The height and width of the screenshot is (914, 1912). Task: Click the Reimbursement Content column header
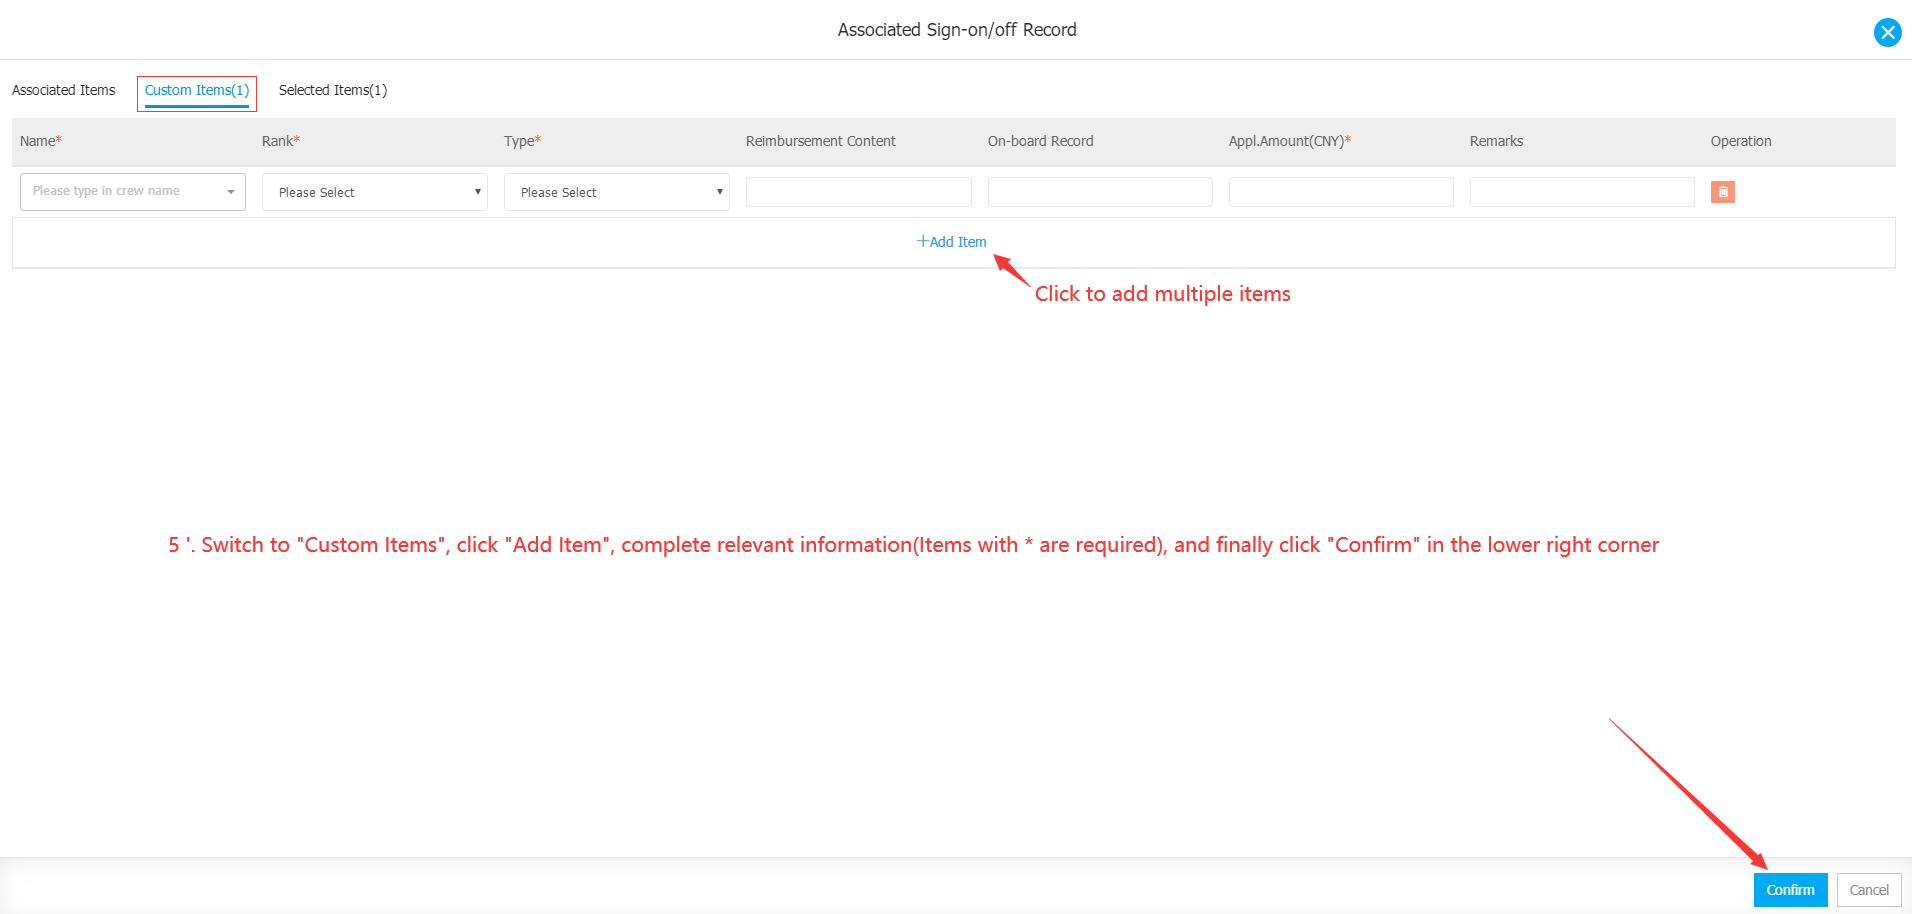click(x=821, y=141)
